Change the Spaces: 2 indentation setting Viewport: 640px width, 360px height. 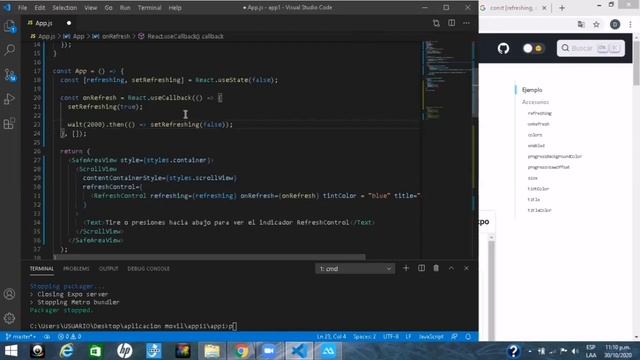364,337
